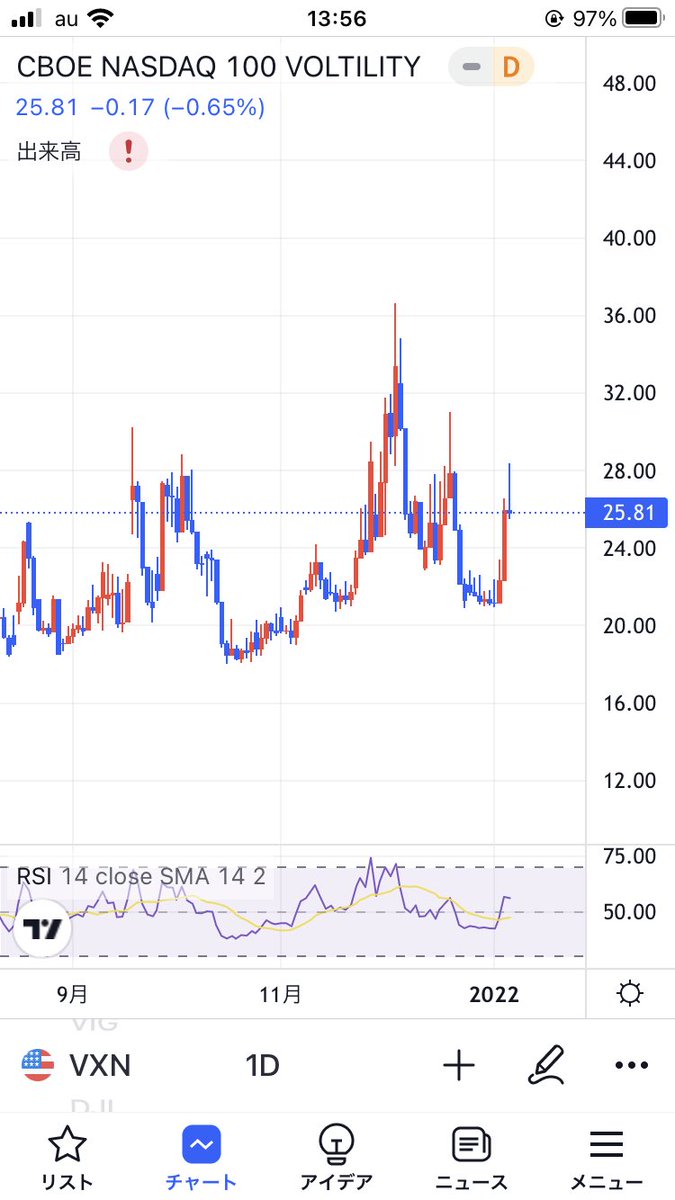This screenshot has height=1200, width=675.
Task: Tap the US flag symbol icon
Action: coord(38,1066)
